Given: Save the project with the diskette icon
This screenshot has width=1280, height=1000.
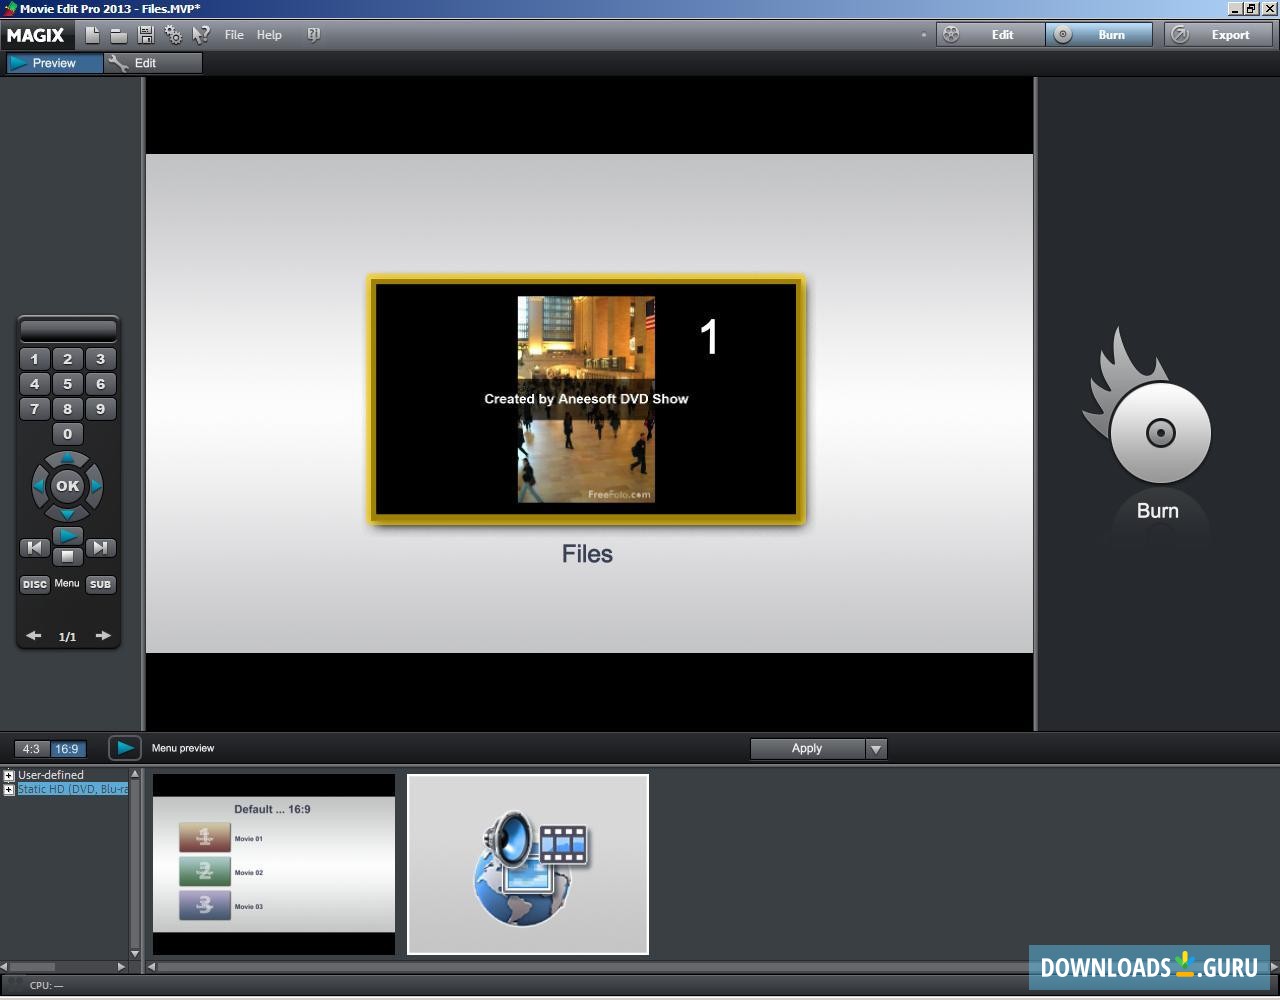Looking at the screenshot, I should [145, 34].
